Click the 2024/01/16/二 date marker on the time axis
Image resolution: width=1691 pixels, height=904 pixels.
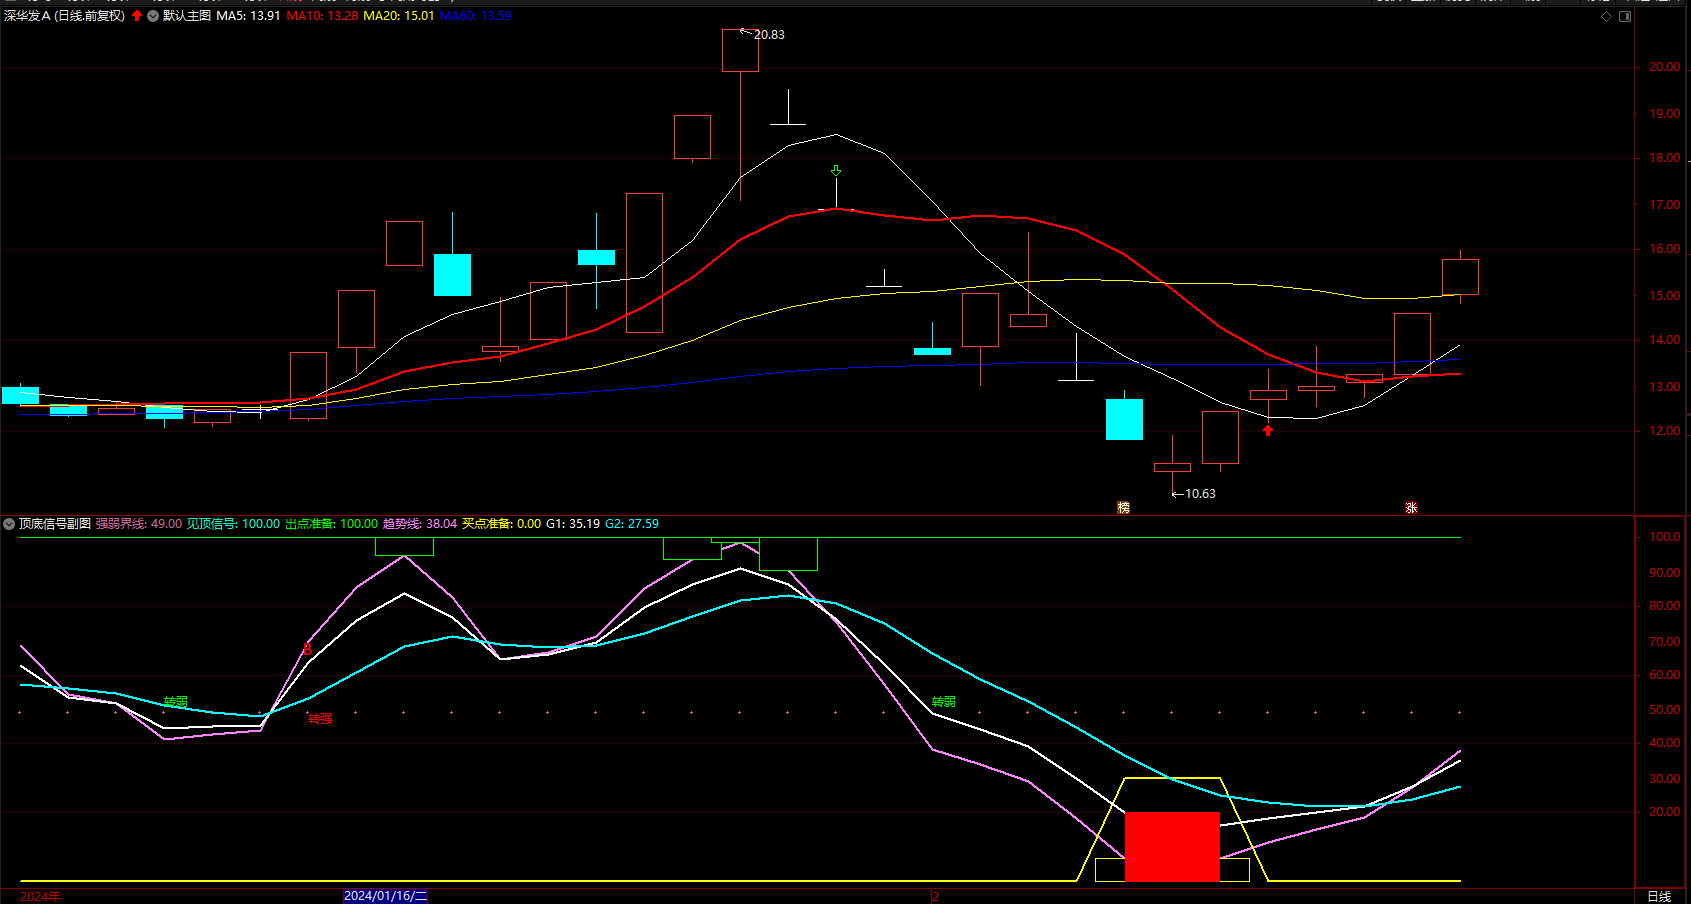click(385, 896)
